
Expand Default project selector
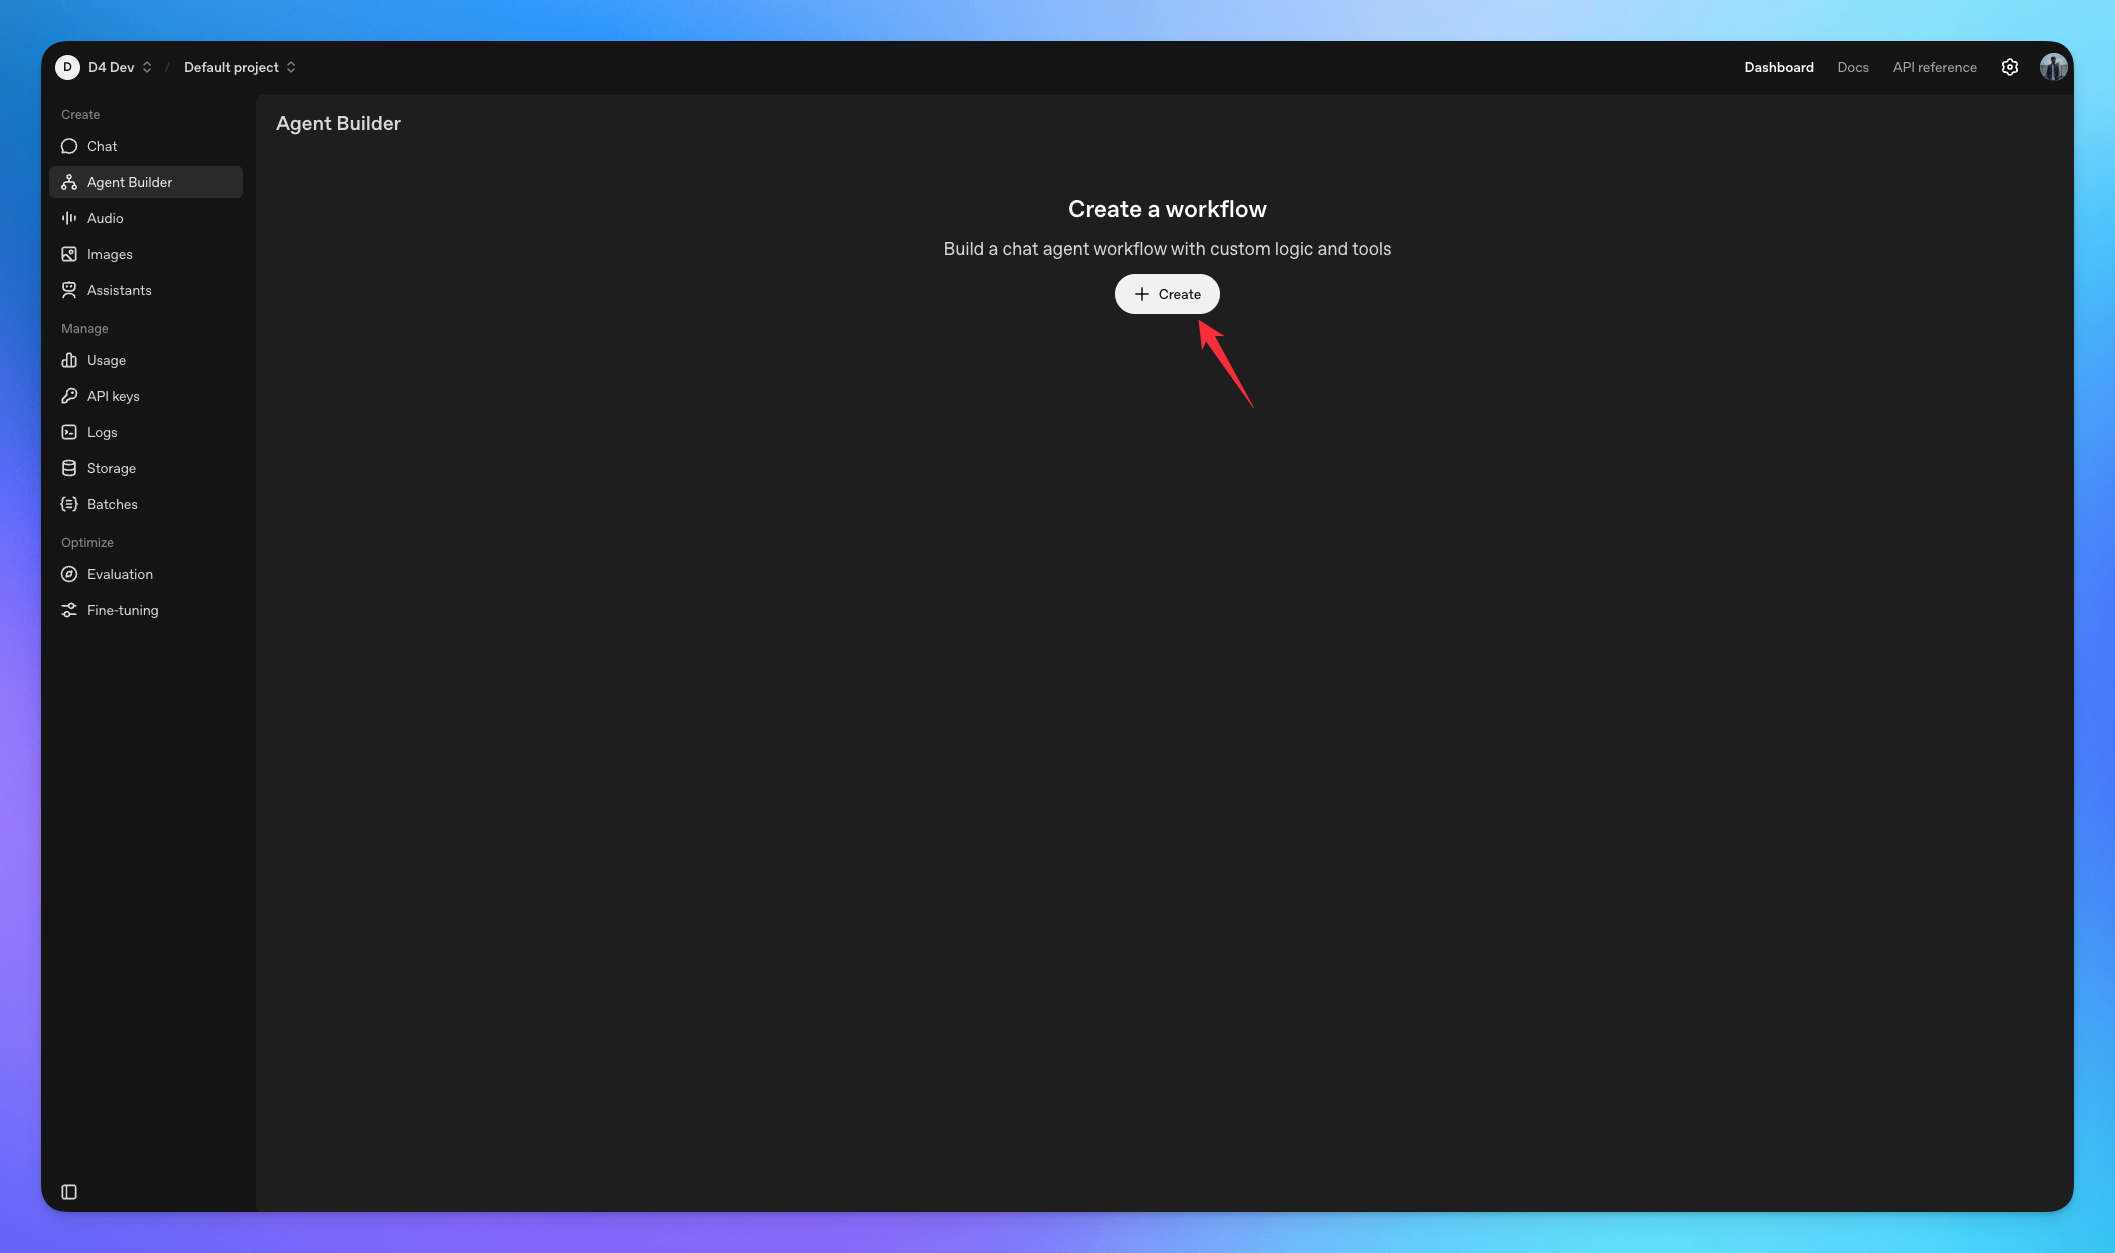[x=239, y=67]
